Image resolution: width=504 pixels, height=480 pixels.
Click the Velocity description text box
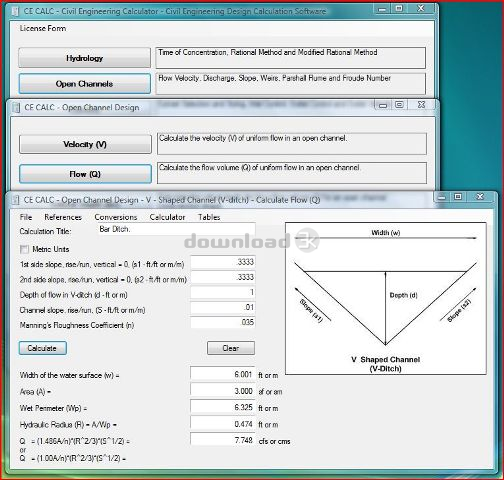click(x=292, y=144)
